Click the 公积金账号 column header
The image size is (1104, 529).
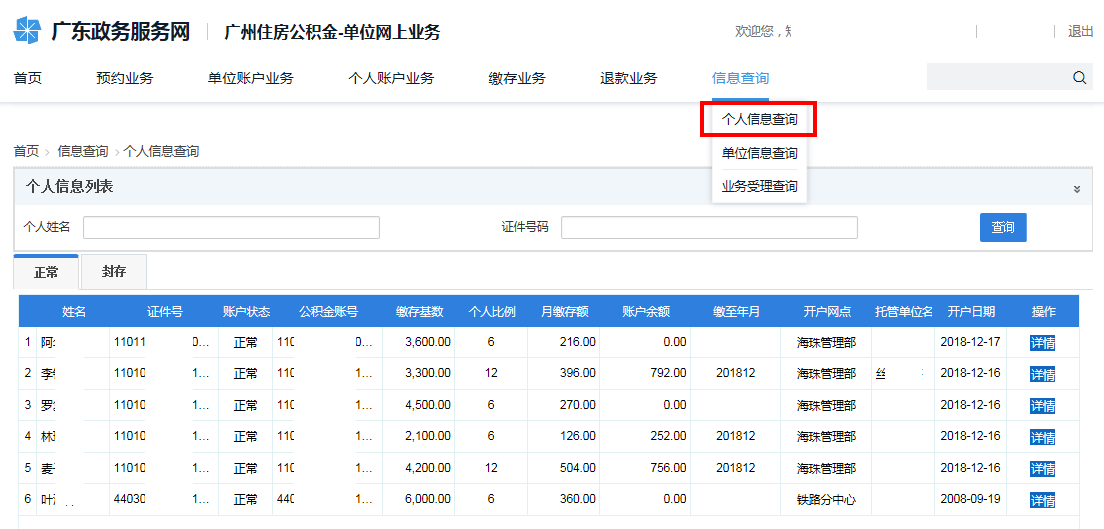(x=328, y=311)
